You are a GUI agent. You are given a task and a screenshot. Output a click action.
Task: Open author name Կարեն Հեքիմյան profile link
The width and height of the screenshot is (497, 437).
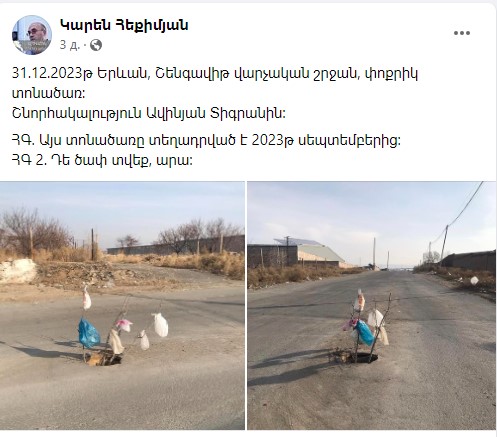(124, 25)
